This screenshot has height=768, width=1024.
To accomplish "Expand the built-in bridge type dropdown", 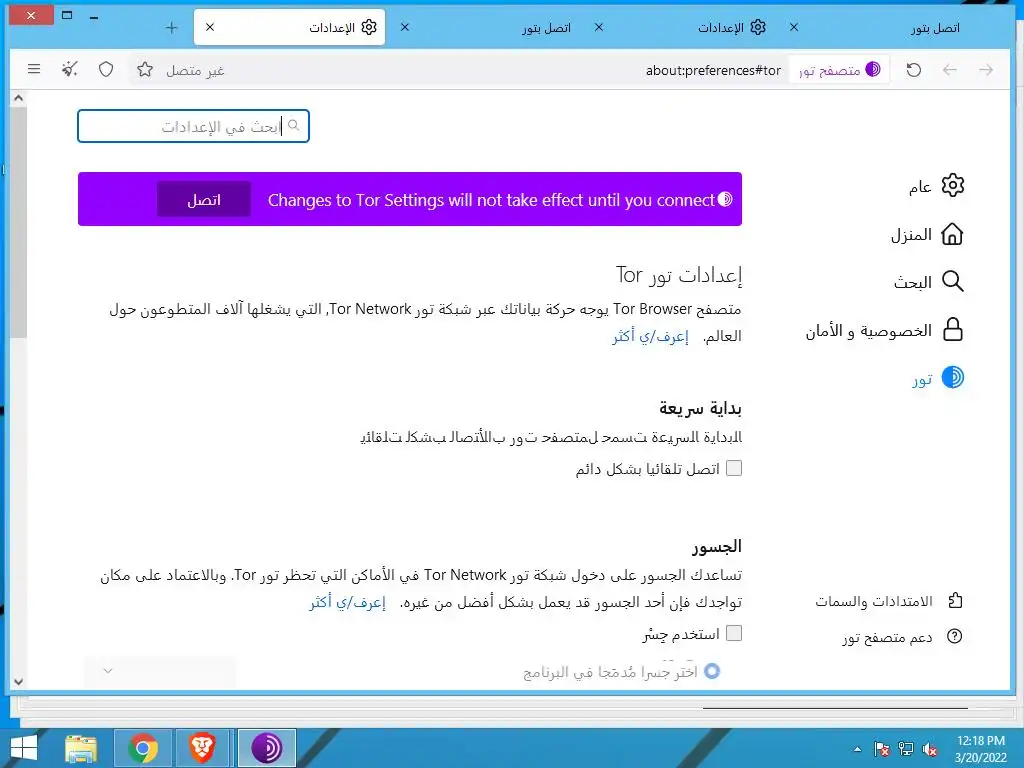I will (159, 671).
